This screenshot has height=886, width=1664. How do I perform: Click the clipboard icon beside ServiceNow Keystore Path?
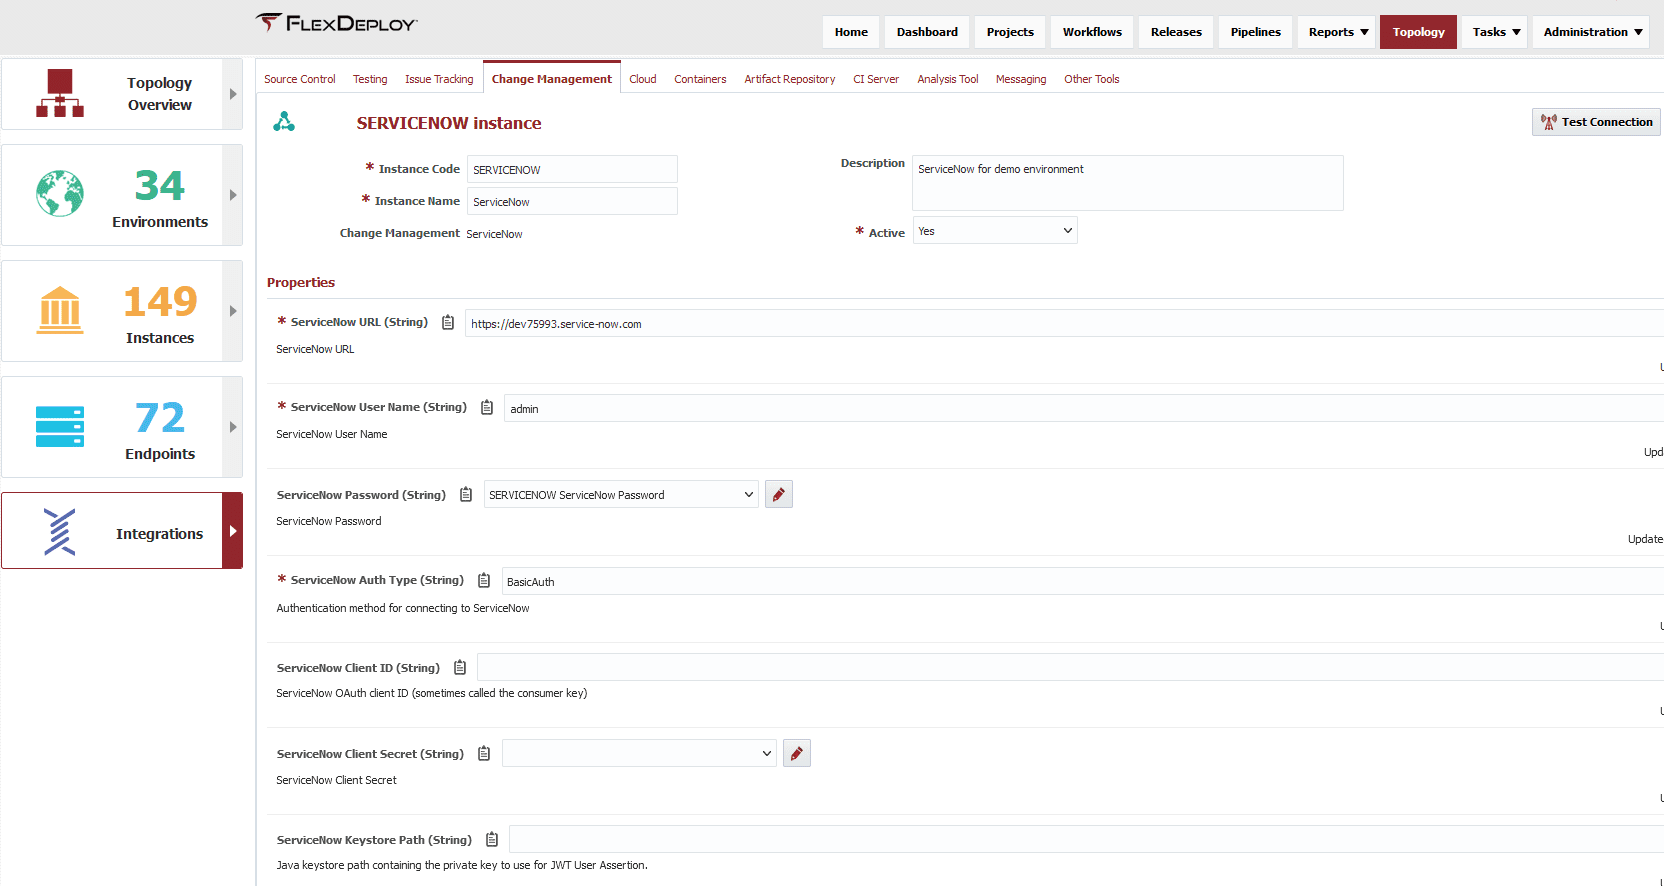tap(492, 839)
